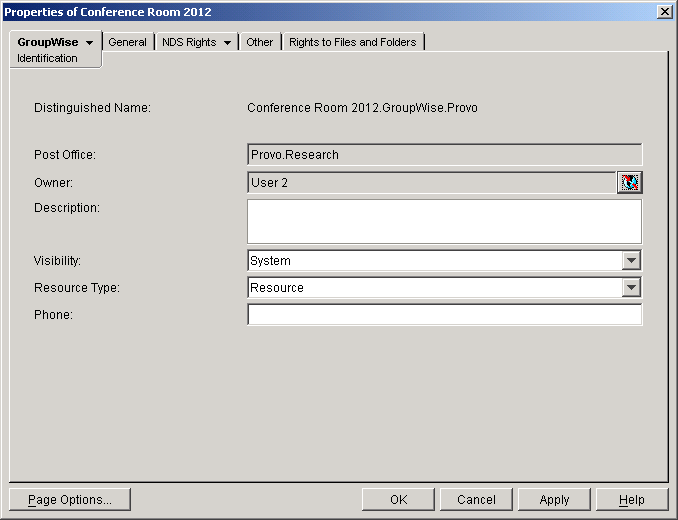The image size is (678, 520).
Task: Open Rights to Files and Folders tab
Action: (x=352, y=42)
